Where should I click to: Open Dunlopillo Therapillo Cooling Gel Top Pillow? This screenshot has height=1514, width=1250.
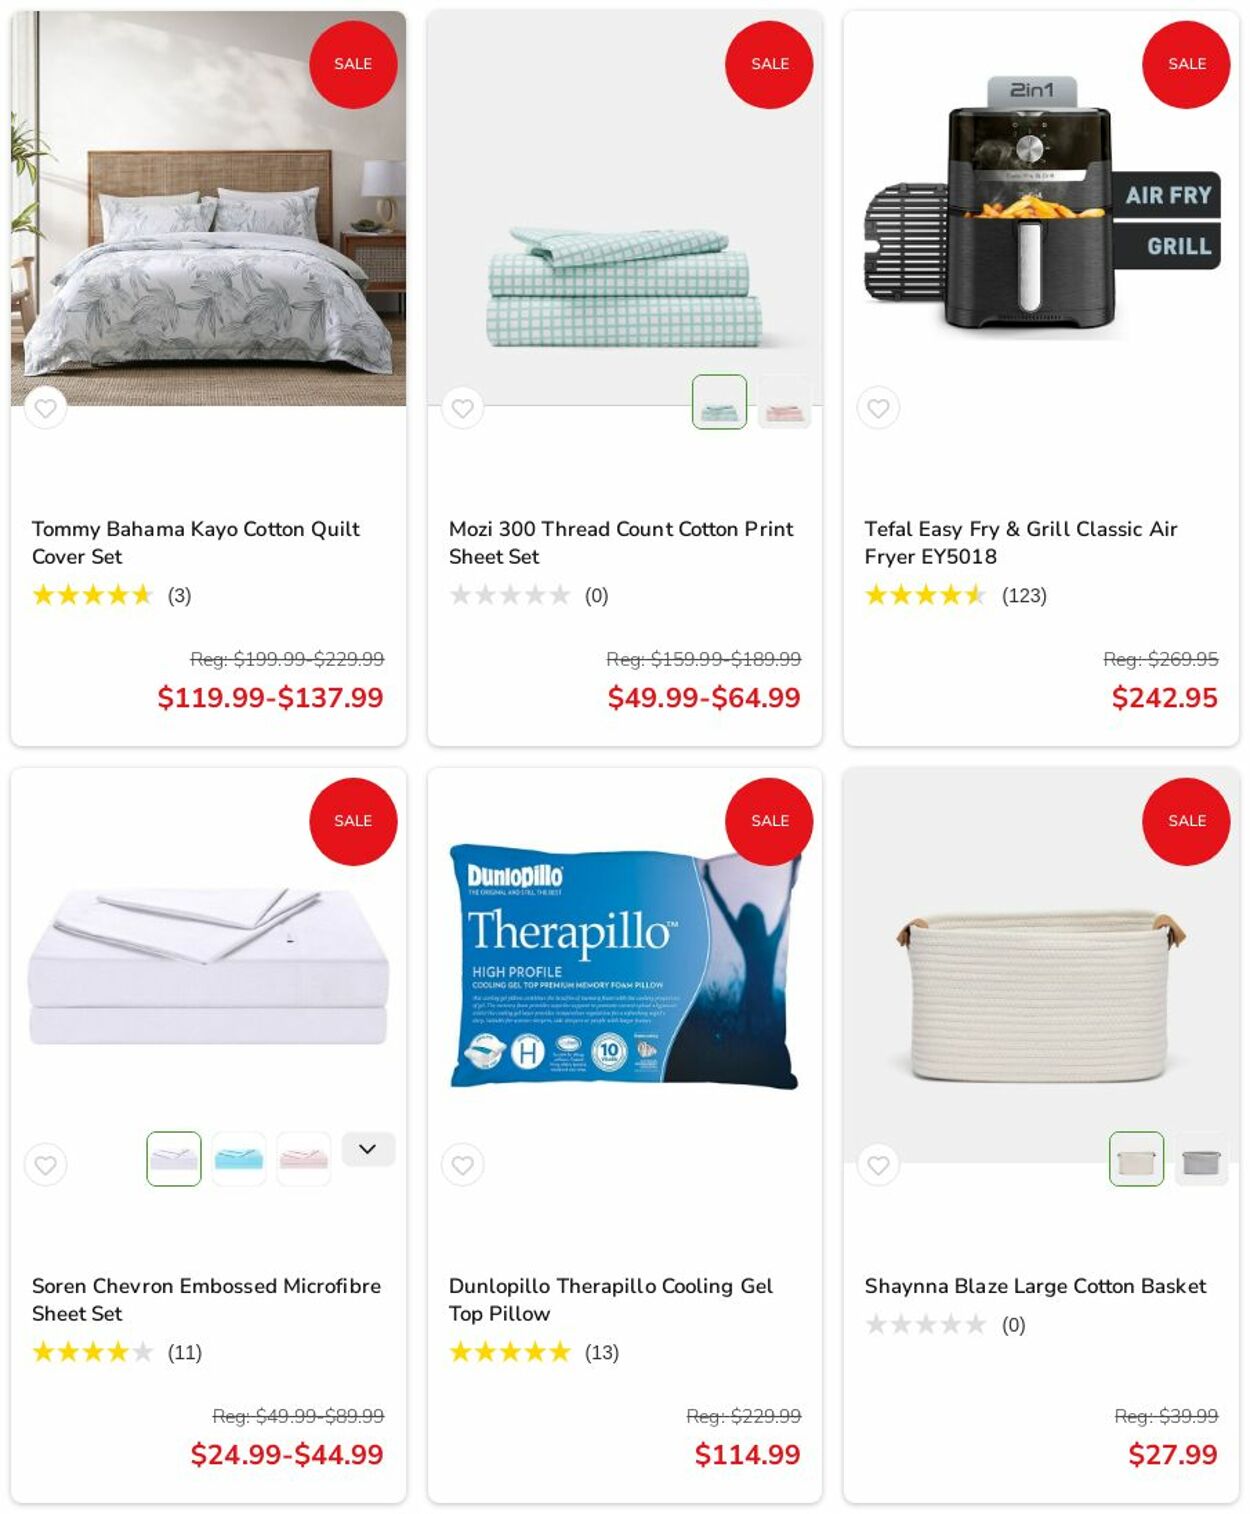pos(610,1299)
